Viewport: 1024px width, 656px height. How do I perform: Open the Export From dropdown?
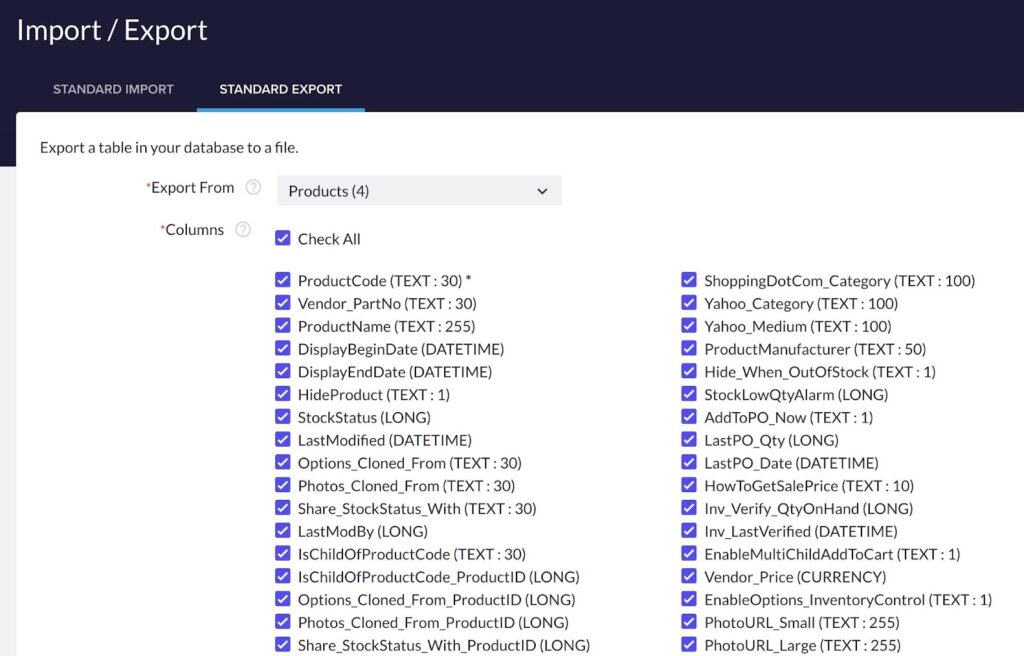(418, 191)
